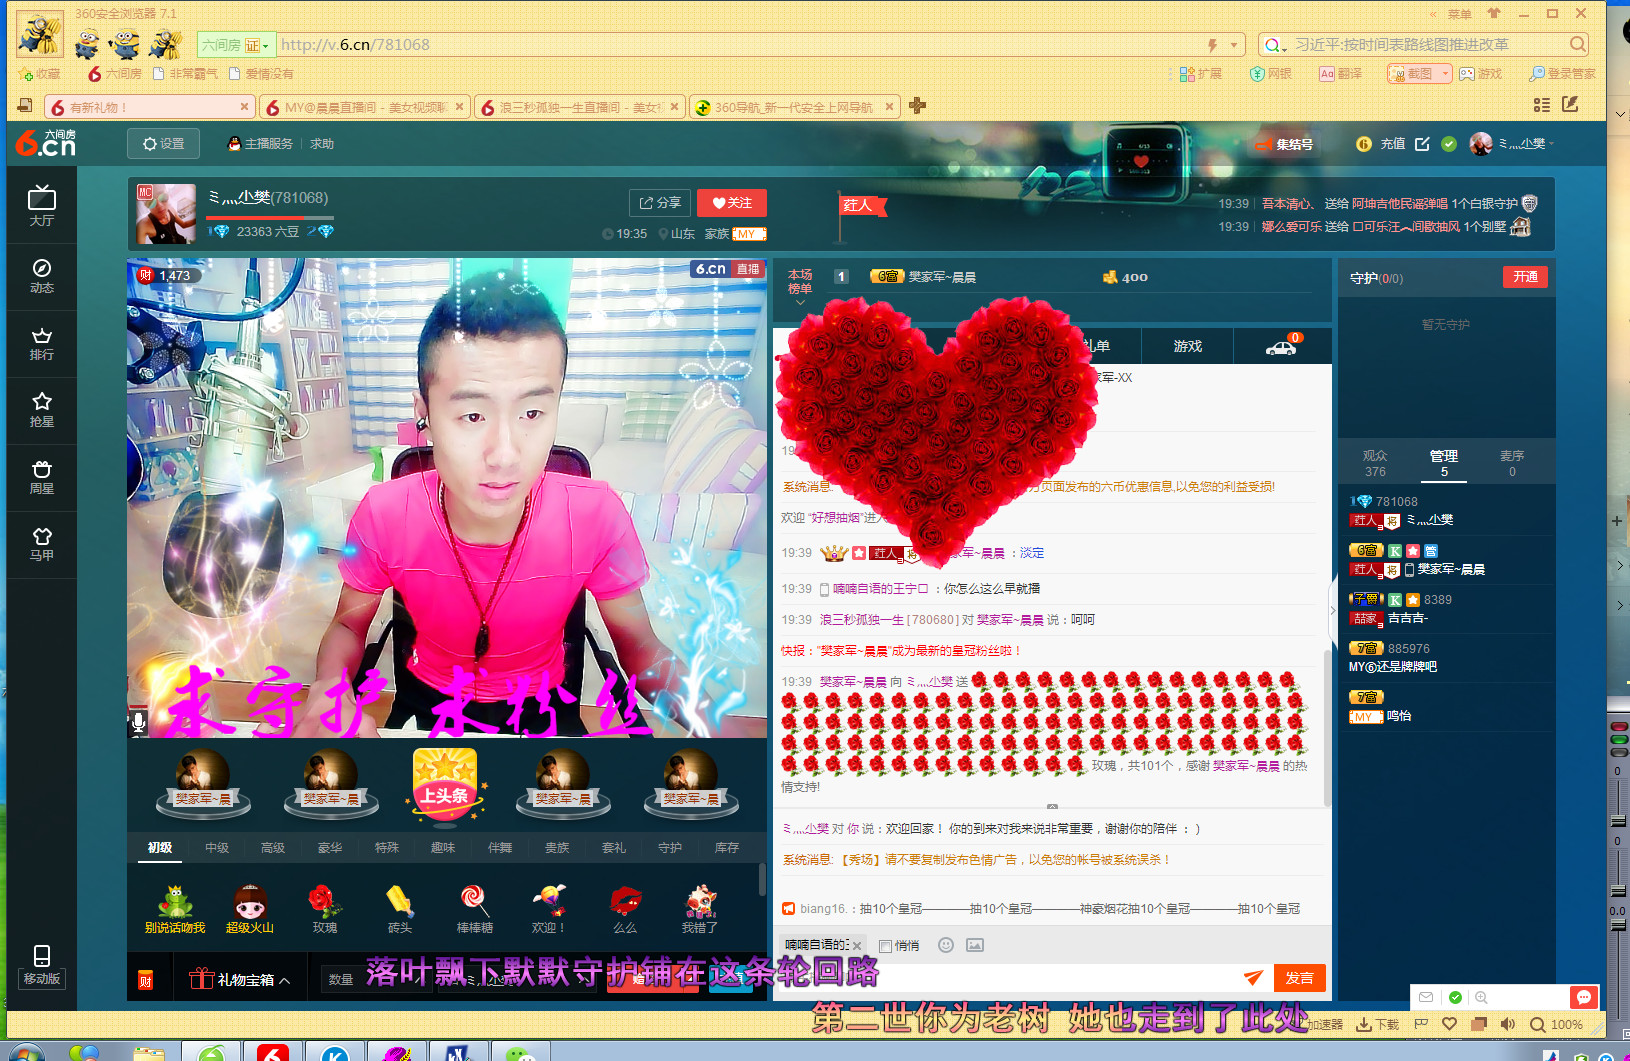1630x1061 pixels.
Task: Click the 上头条 headline badge
Action: [445, 787]
